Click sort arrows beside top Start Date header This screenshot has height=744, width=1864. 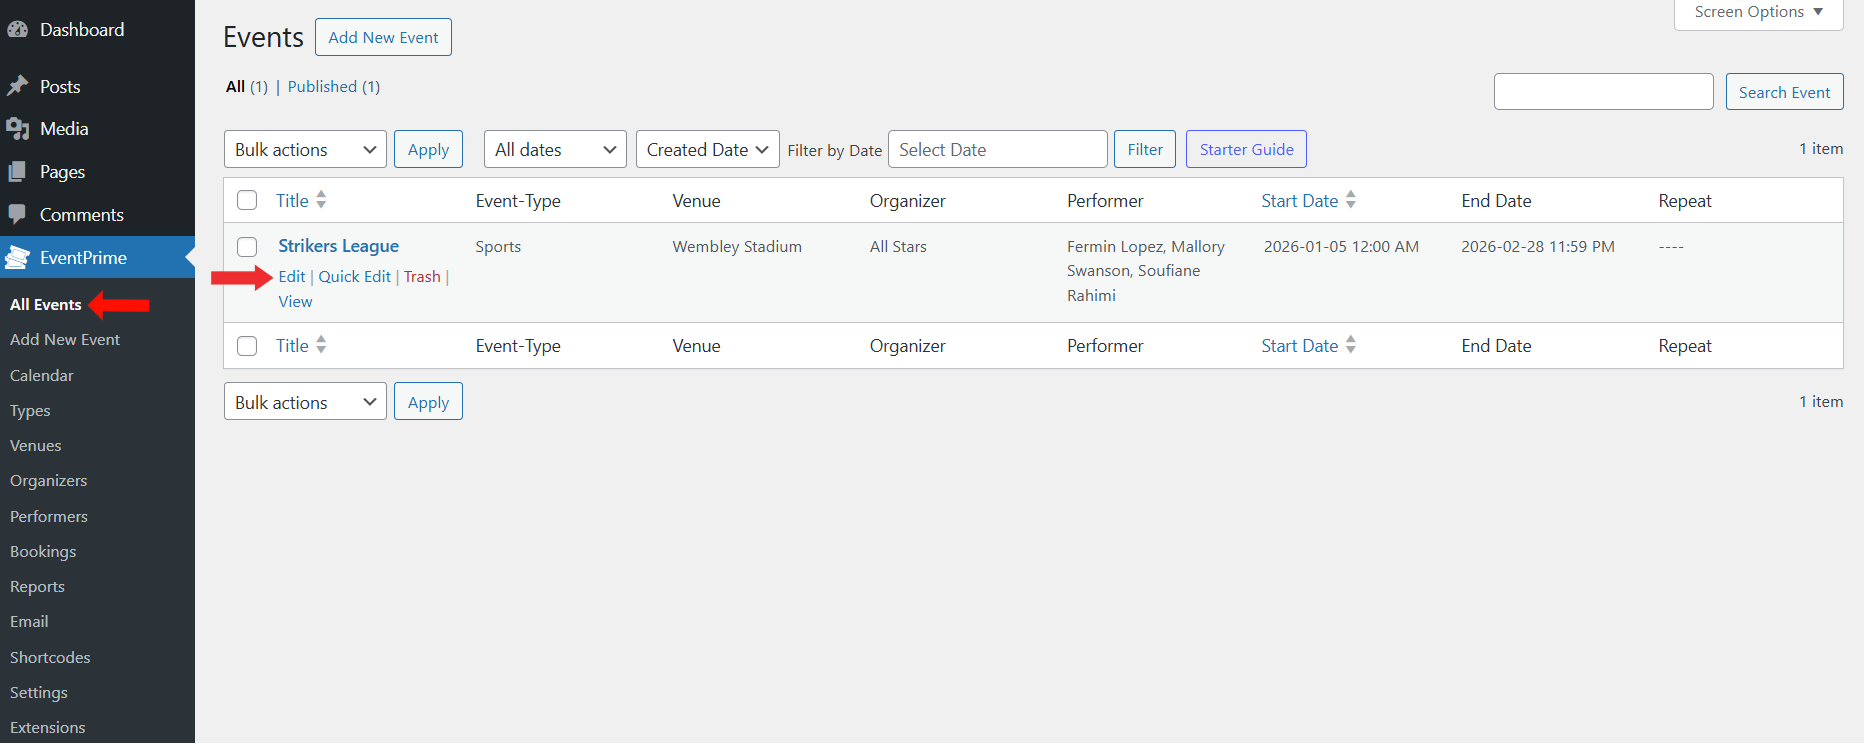click(x=1351, y=200)
